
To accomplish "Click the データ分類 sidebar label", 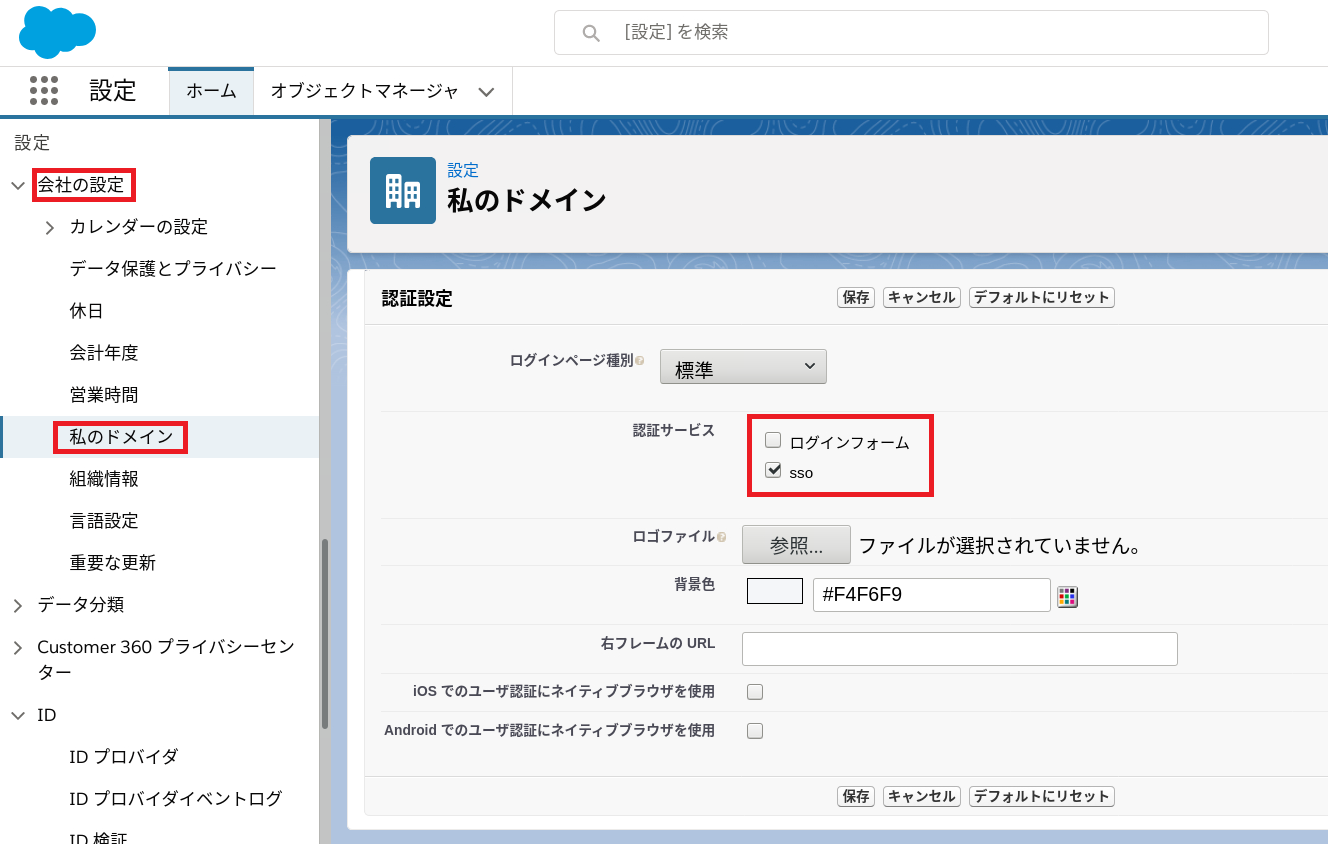I will (x=81, y=605).
